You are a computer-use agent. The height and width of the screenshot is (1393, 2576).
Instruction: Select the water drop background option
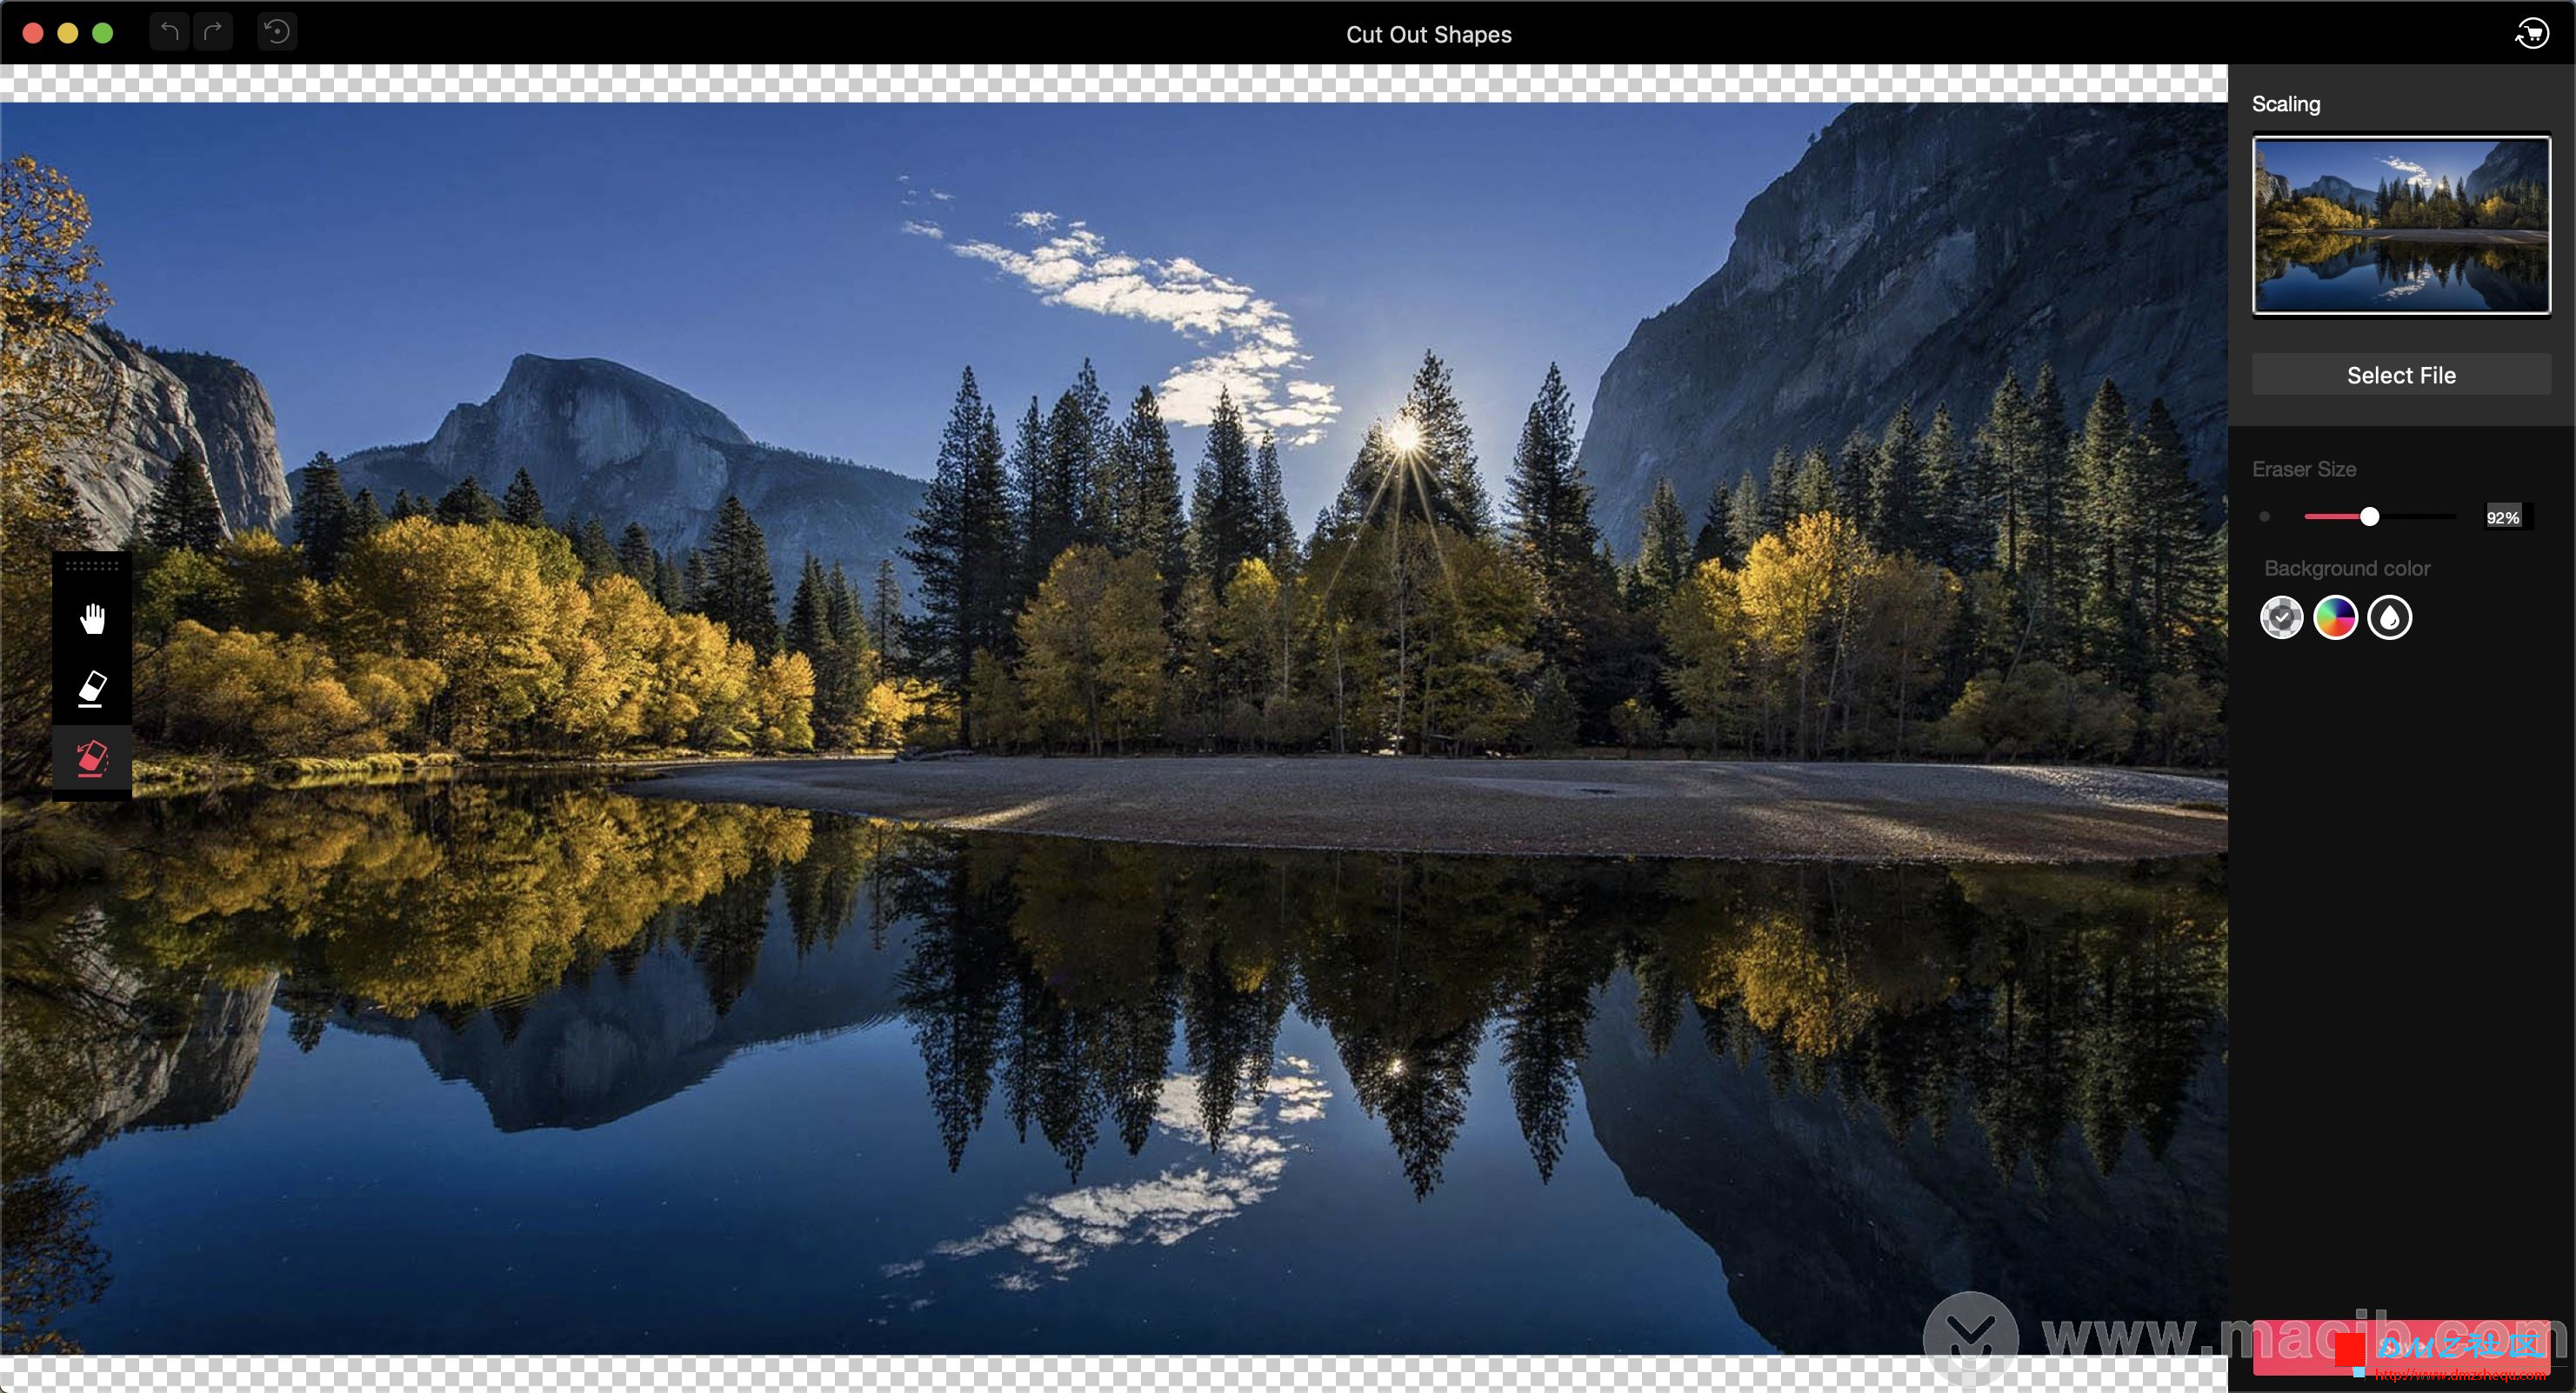coord(2390,618)
